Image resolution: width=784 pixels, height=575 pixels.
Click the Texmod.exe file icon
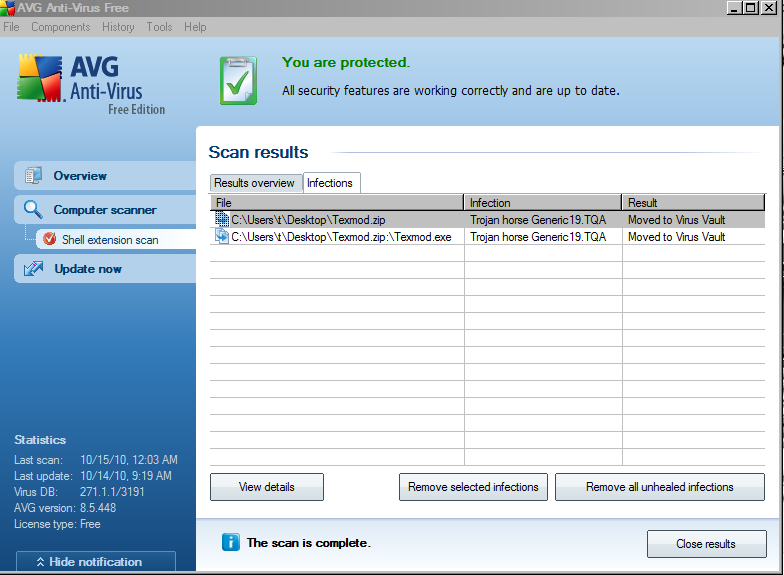point(222,236)
